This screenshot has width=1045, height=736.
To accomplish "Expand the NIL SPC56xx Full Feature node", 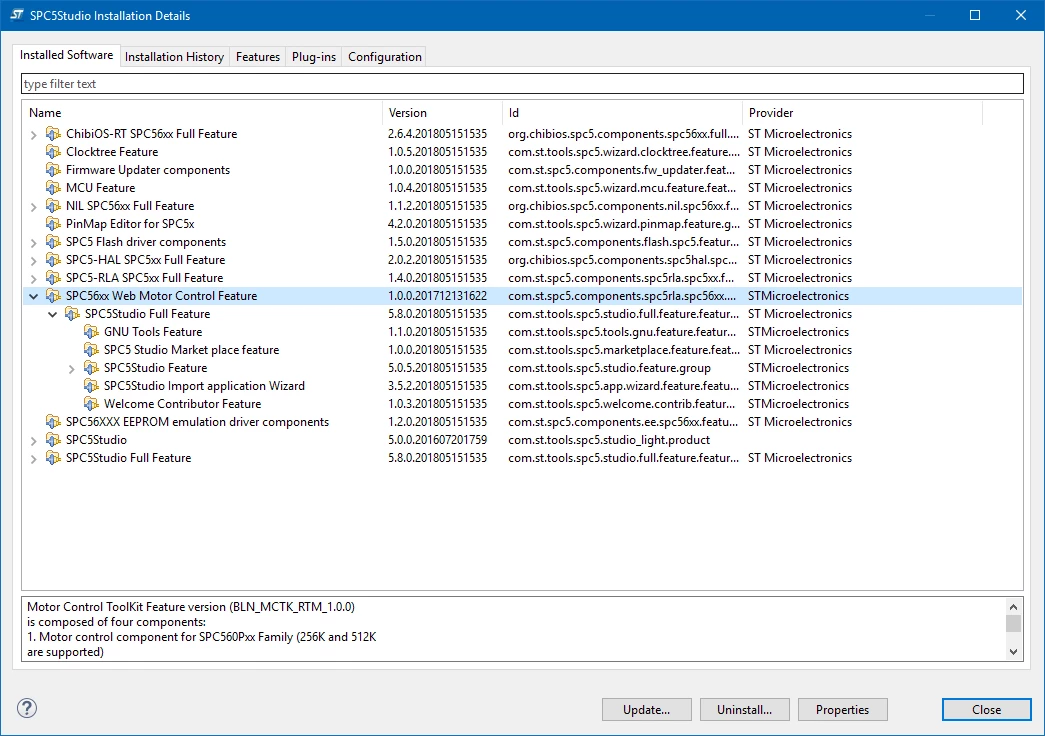I will point(33,207).
